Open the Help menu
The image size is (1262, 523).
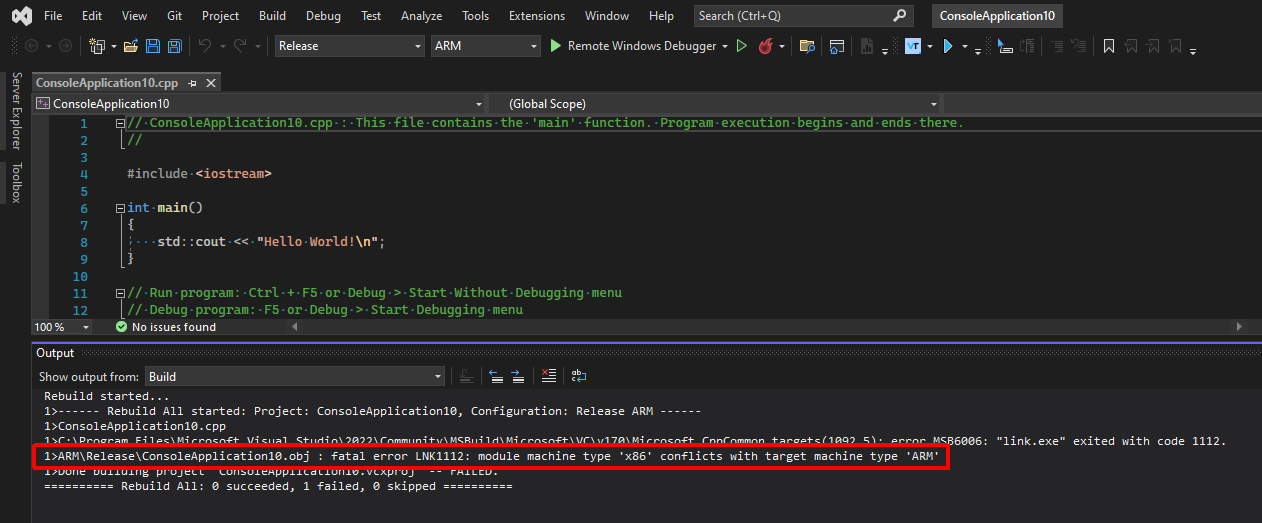point(661,16)
